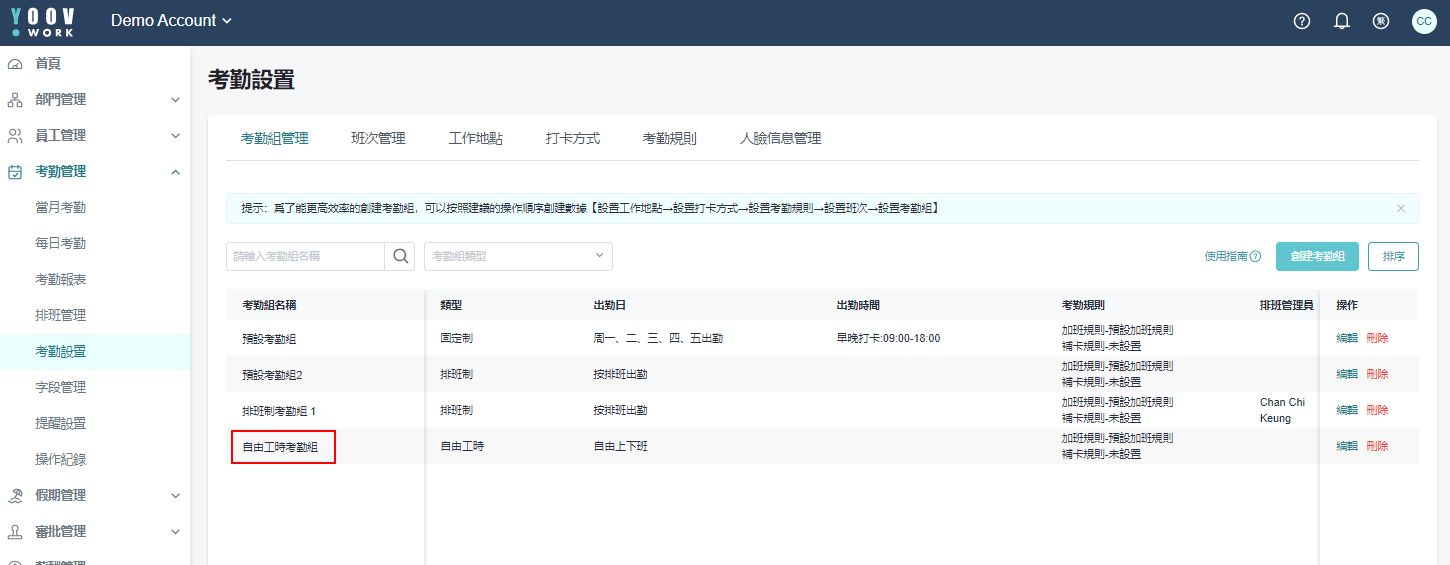Image resolution: width=1450 pixels, height=565 pixels.
Task: Click the 創建考勤組 button
Action: (x=1317, y=256)
